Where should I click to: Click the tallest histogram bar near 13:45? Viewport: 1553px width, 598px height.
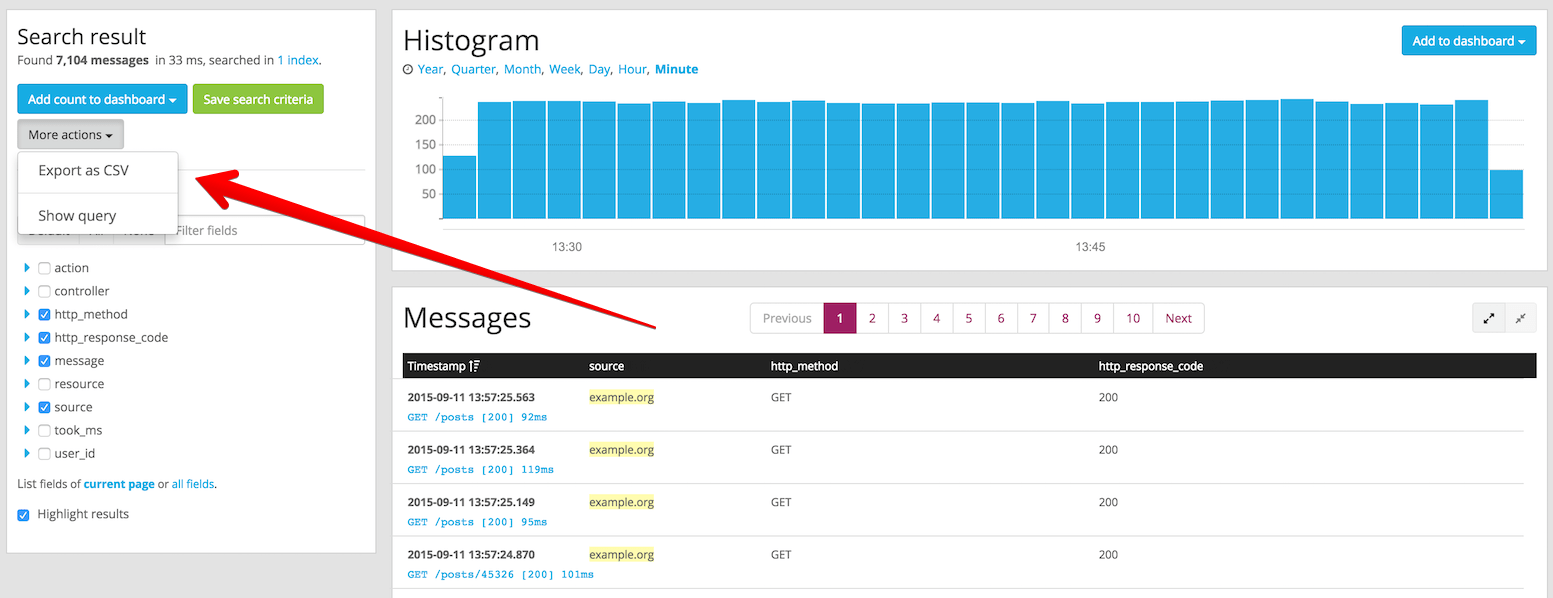coord(1053,159)
